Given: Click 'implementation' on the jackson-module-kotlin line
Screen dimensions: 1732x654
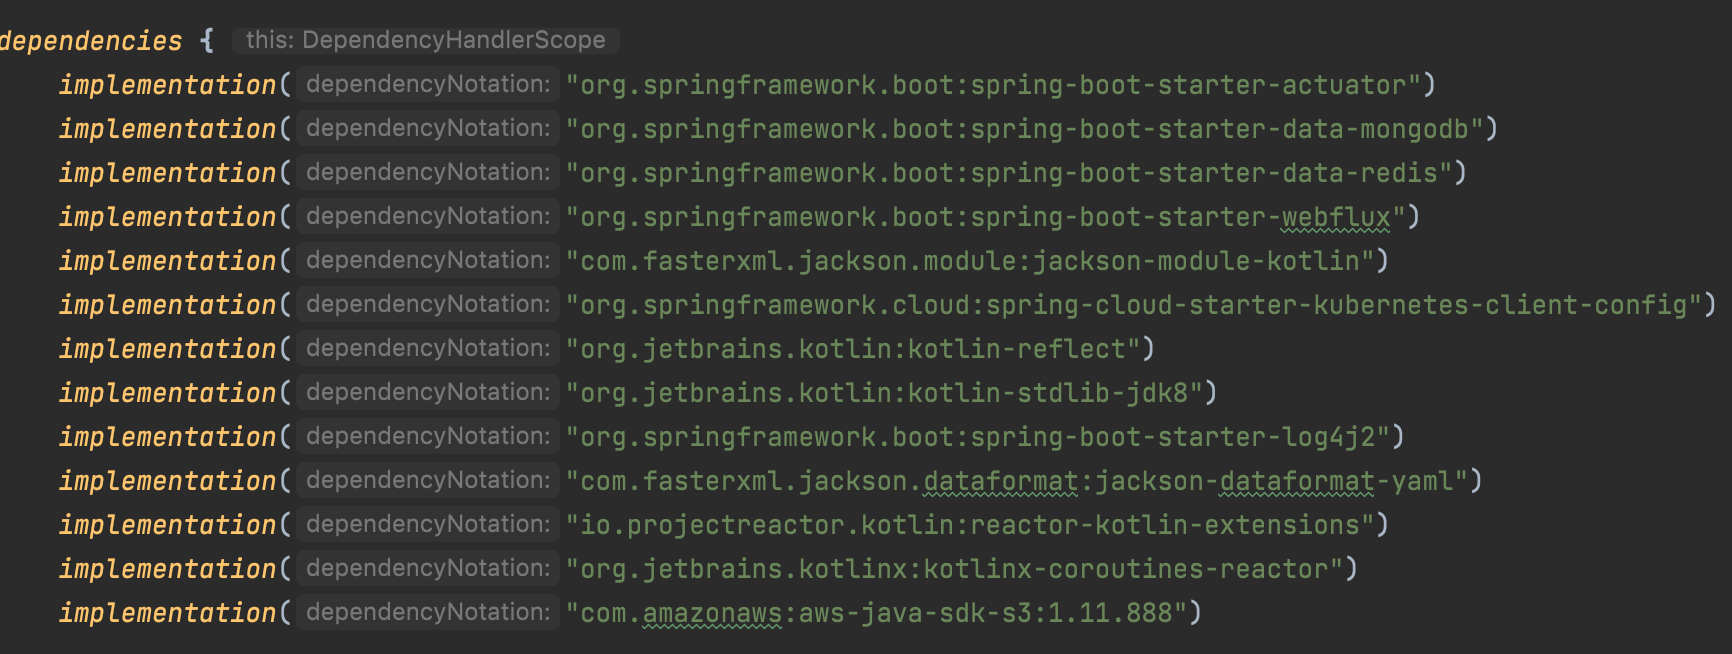Looking at the screenshot, I should click(168, 261).
